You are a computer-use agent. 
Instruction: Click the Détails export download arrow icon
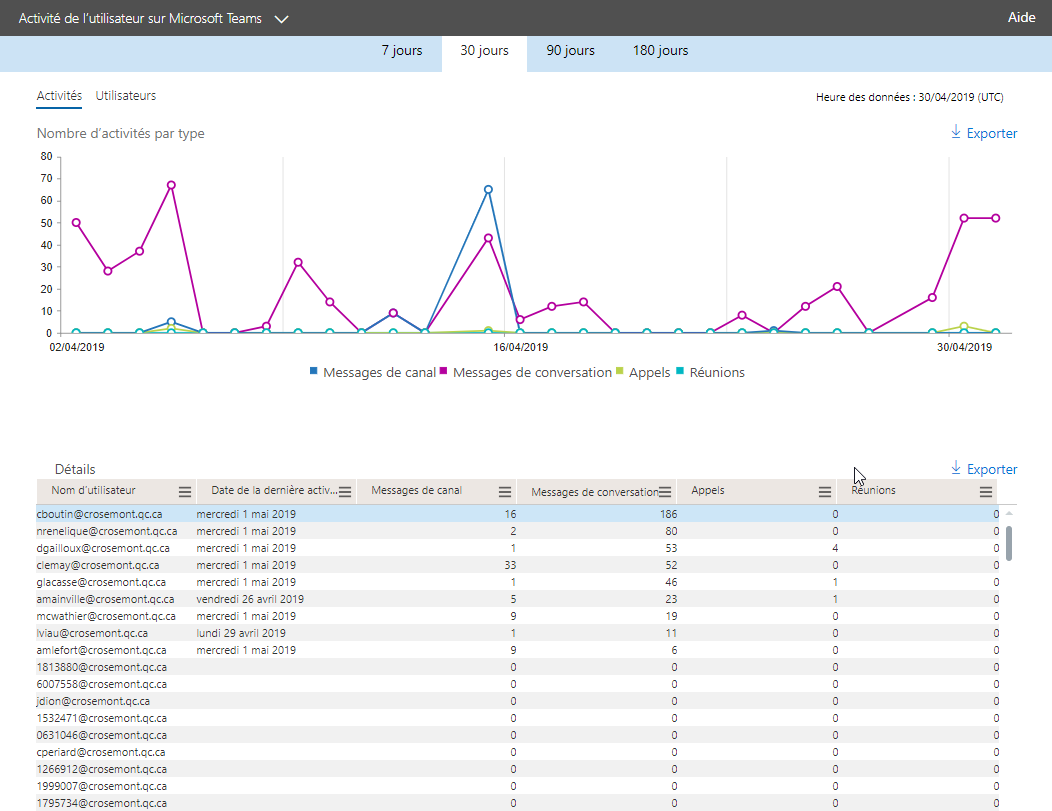point(955,468)
